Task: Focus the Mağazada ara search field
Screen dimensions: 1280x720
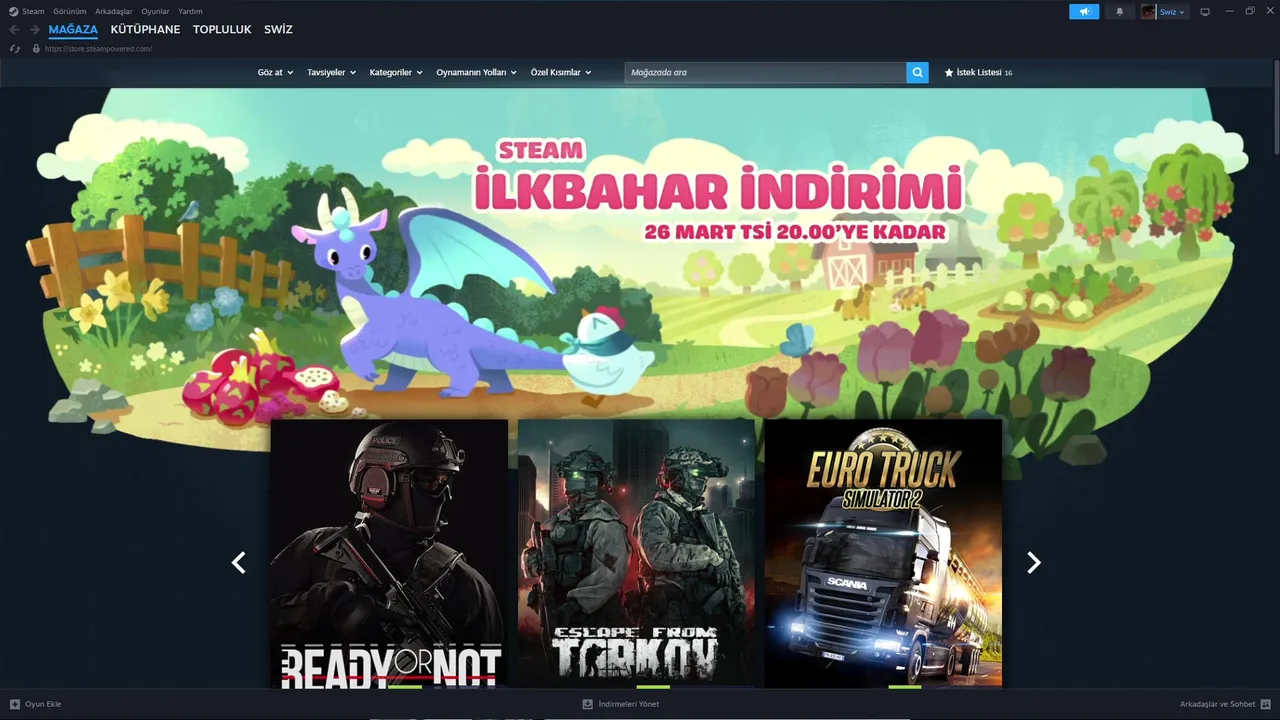Action: pyautogui.click(x=766, y=72)
